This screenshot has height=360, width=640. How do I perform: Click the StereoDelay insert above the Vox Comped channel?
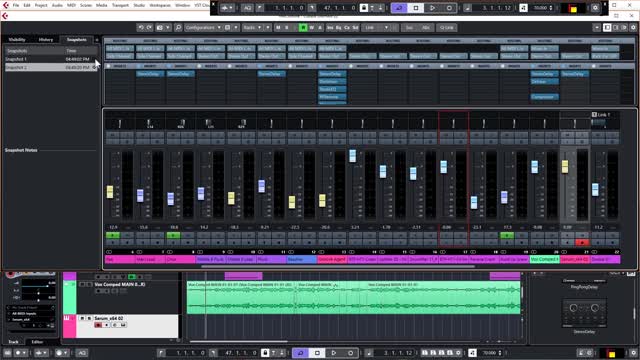(x=544, y=74)
